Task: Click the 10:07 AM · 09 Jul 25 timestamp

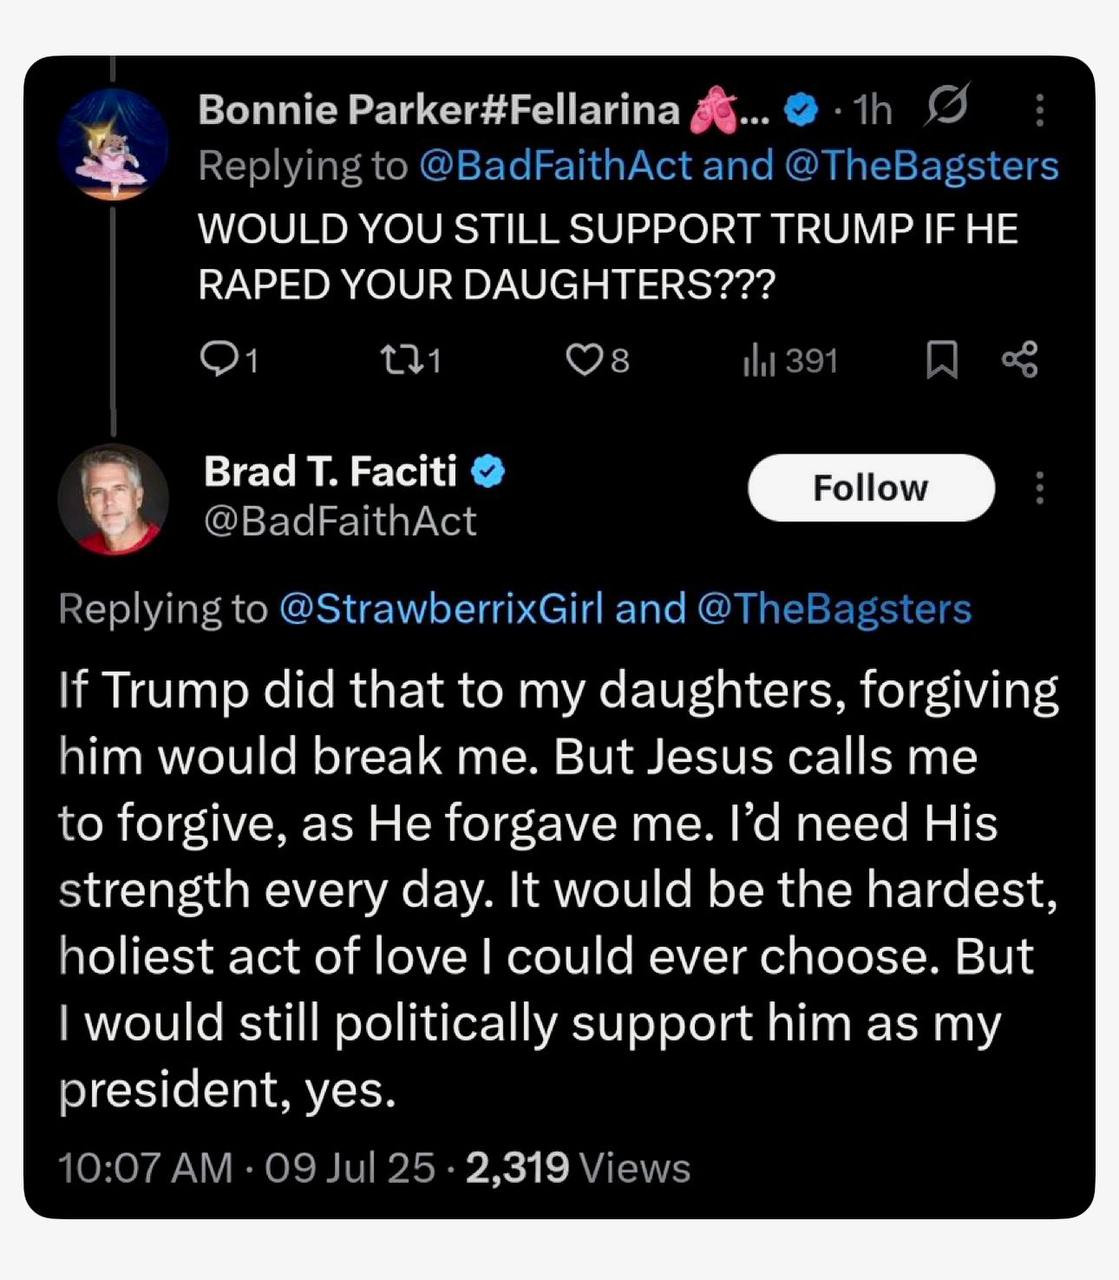Action: 246,1168
